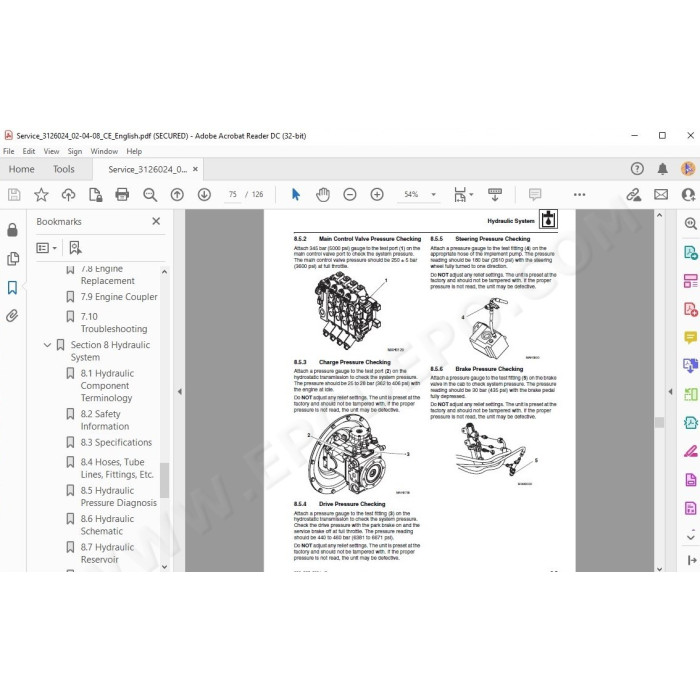Viewport: 700px width, 700px height.
Task: Click the Save file icon
Action: coord(14,195)
